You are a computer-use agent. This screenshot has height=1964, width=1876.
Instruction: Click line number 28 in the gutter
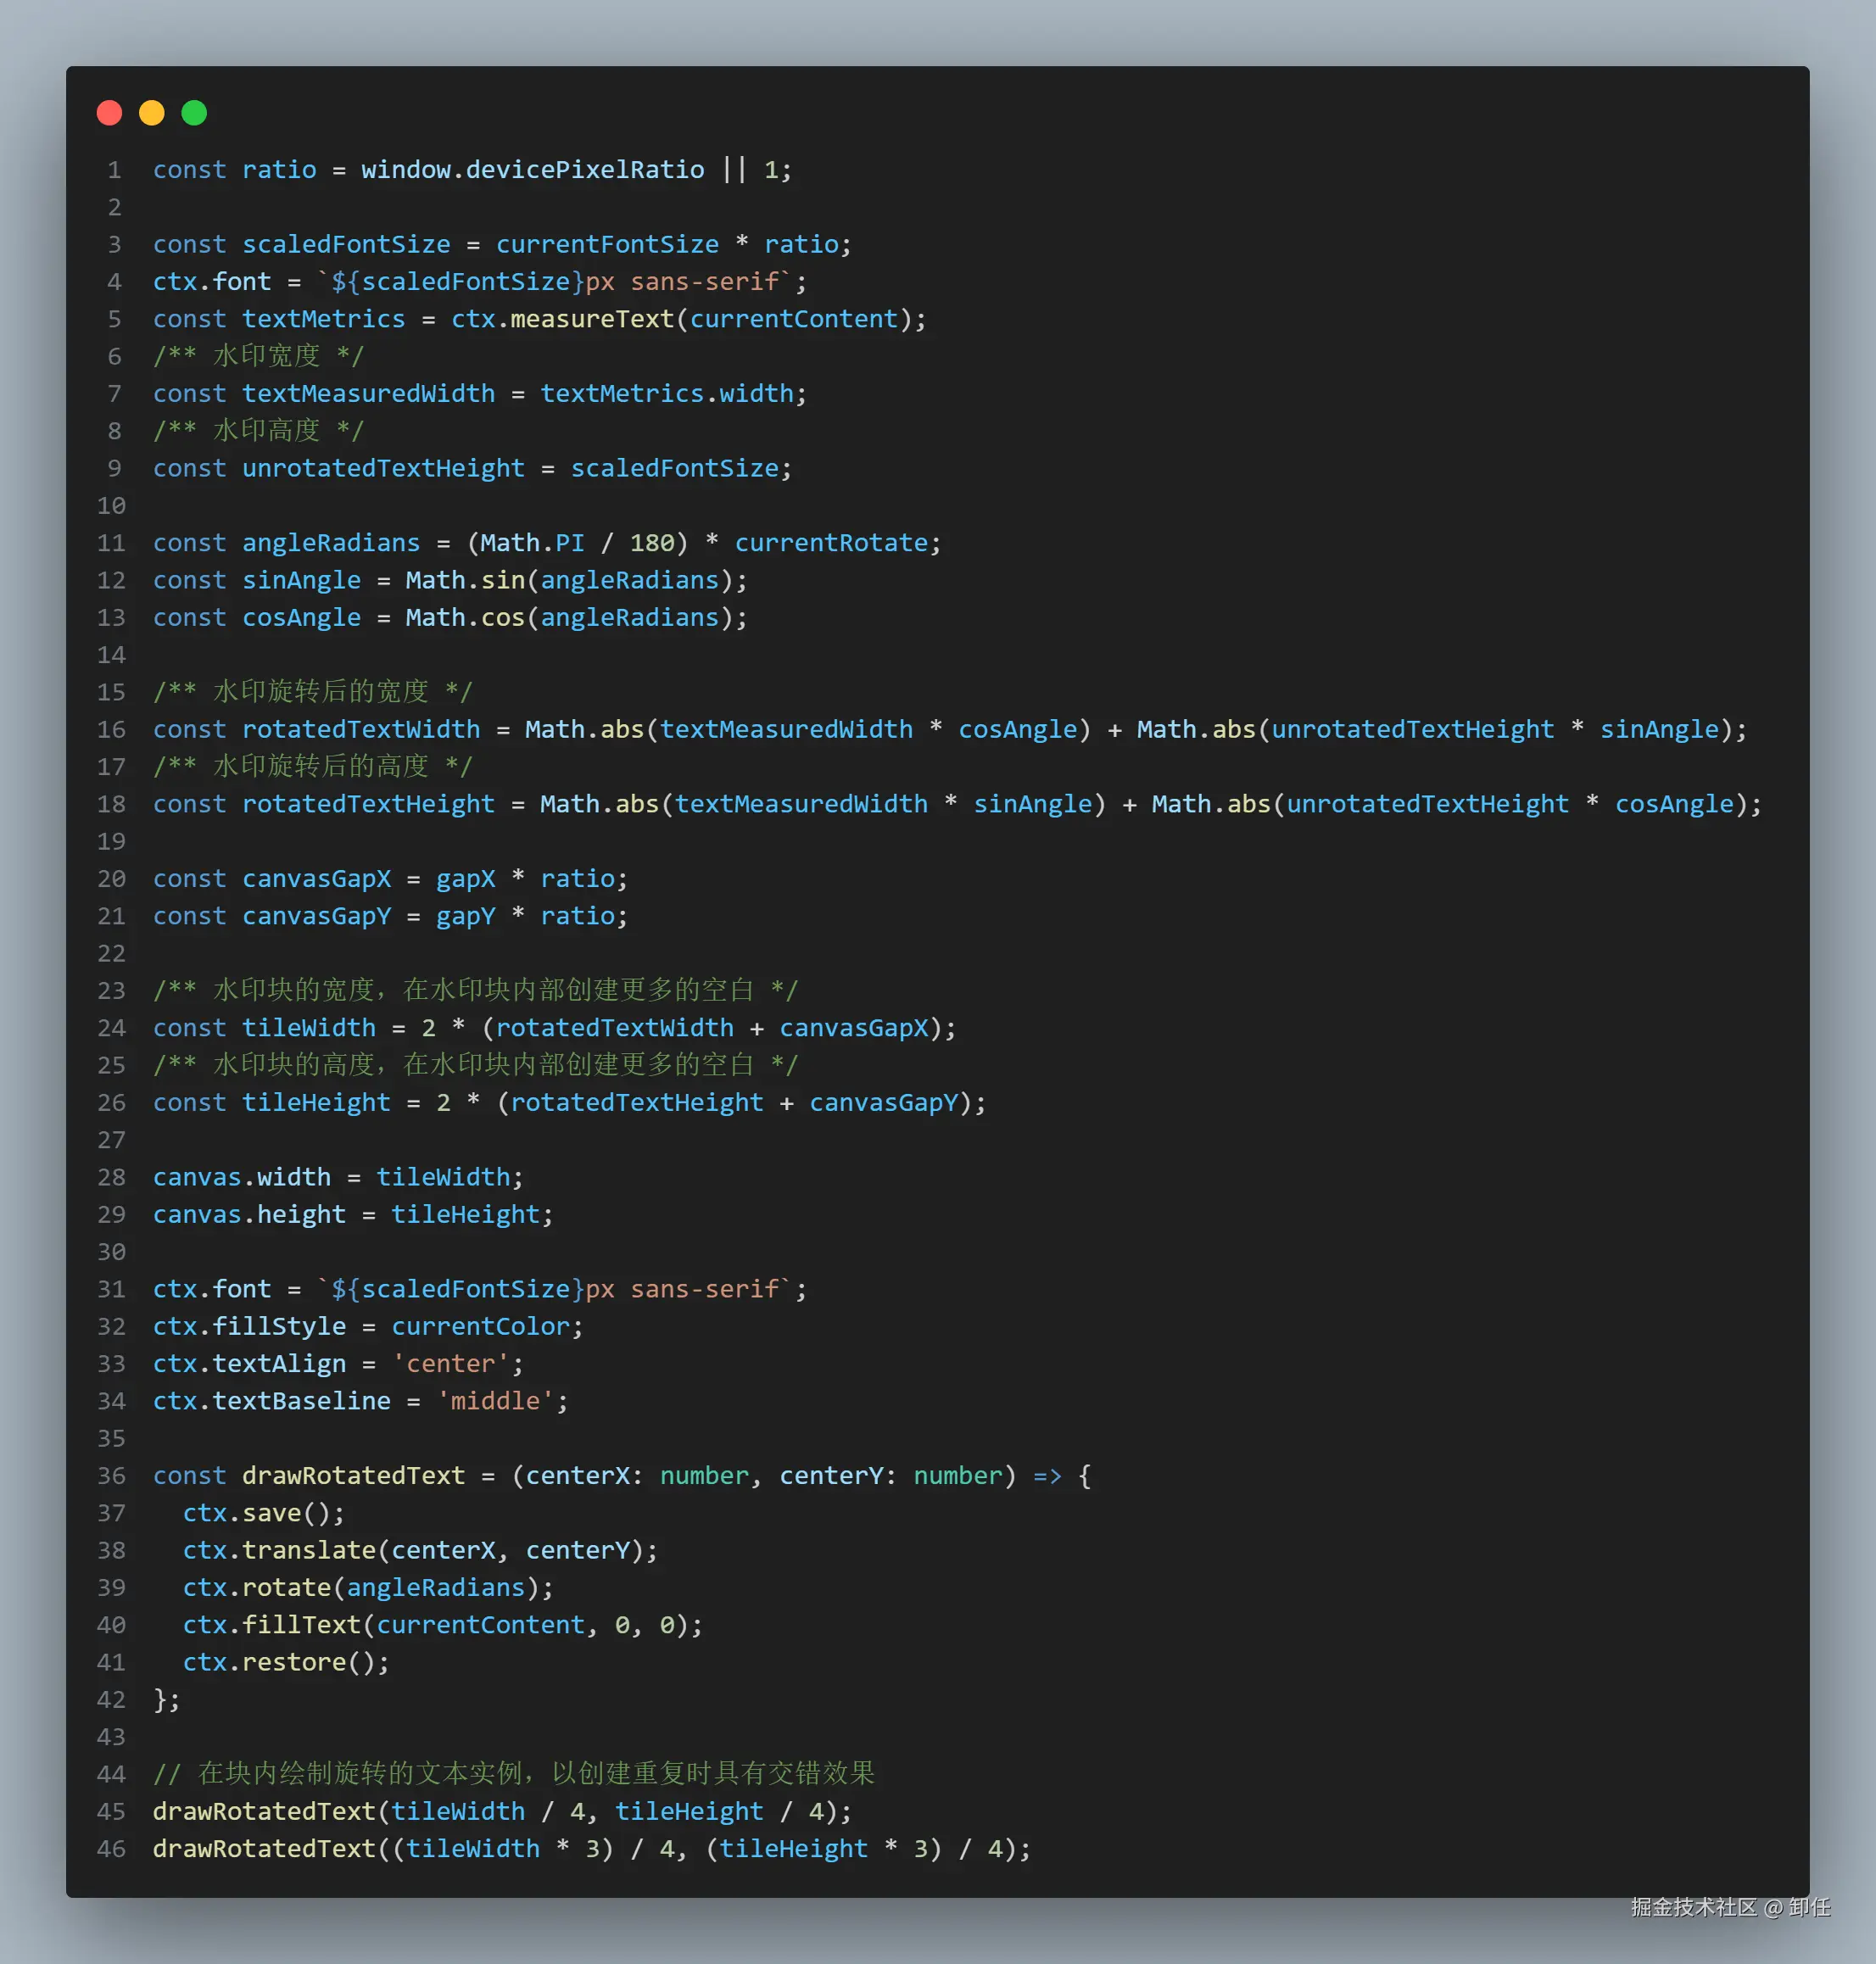[x=111, y=1177]
